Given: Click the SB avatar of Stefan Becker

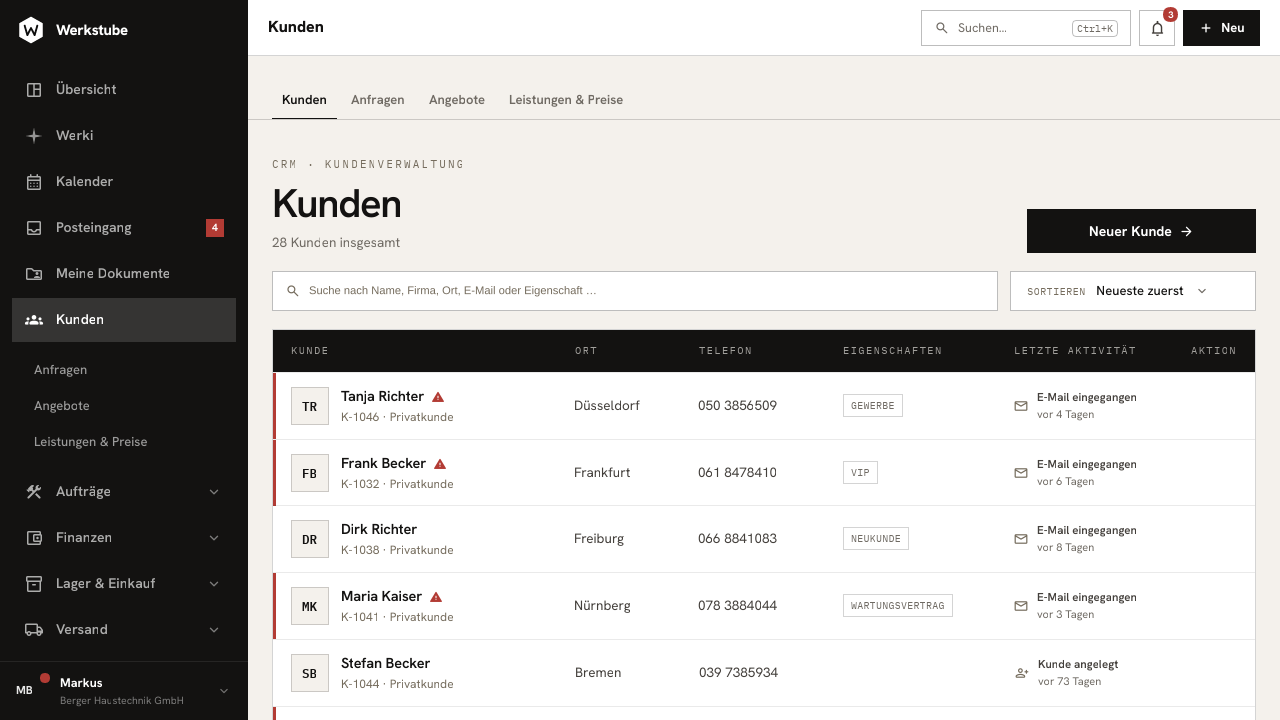Looking at the screenshot, I should click(310, 673).
